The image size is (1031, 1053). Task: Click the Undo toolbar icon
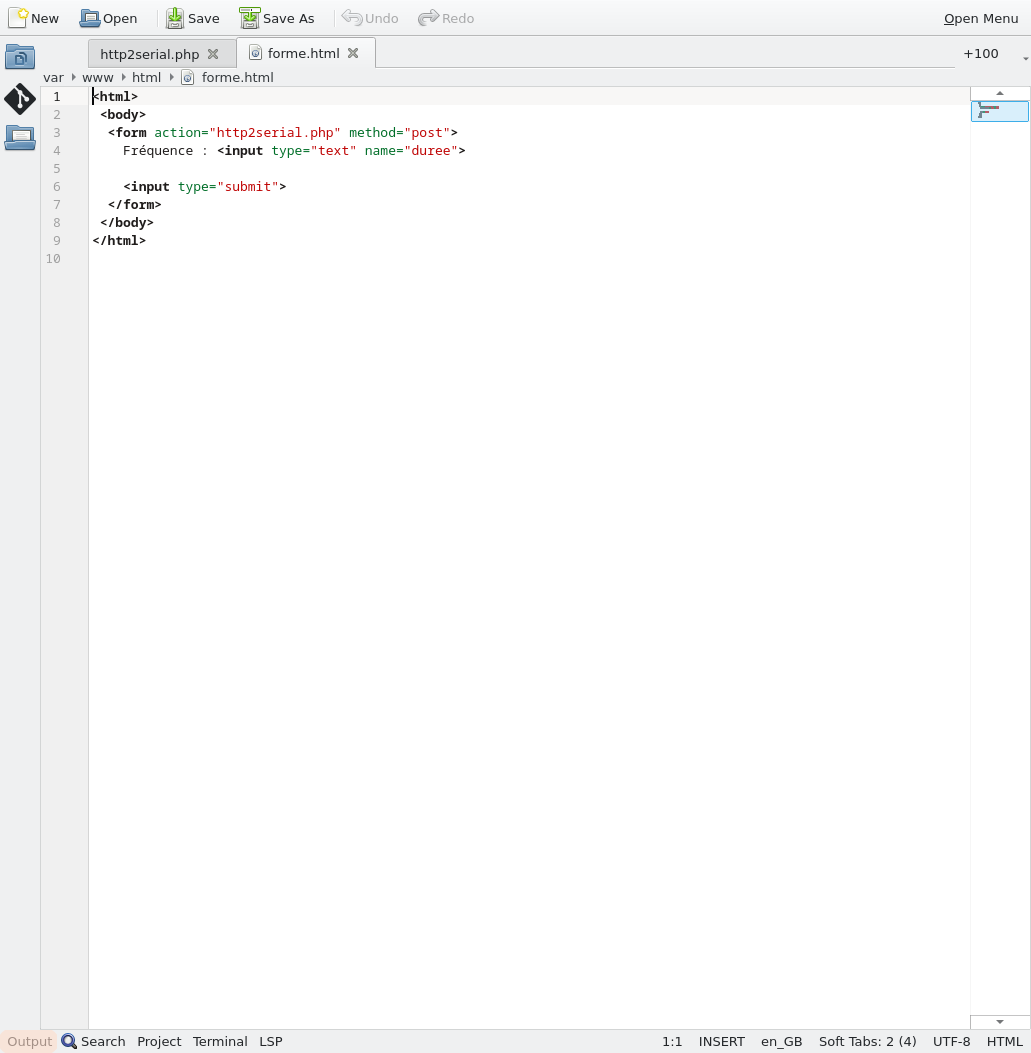tap(352, 17)
